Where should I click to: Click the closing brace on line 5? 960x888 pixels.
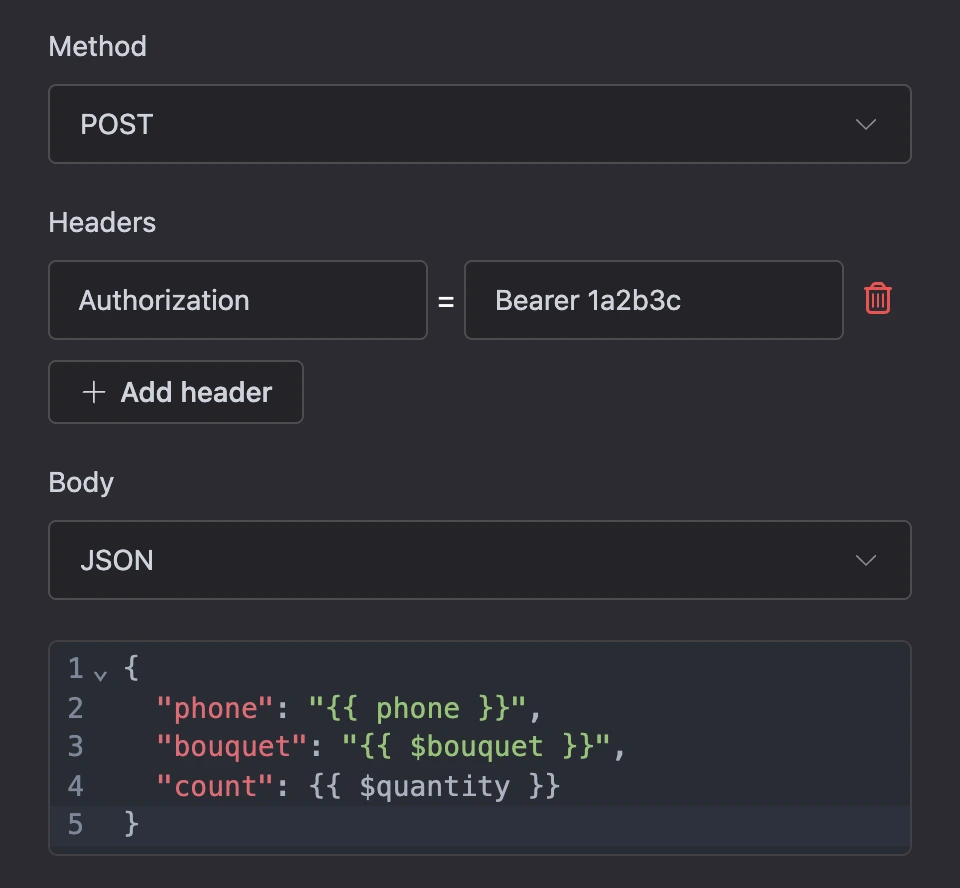(131, 824)
